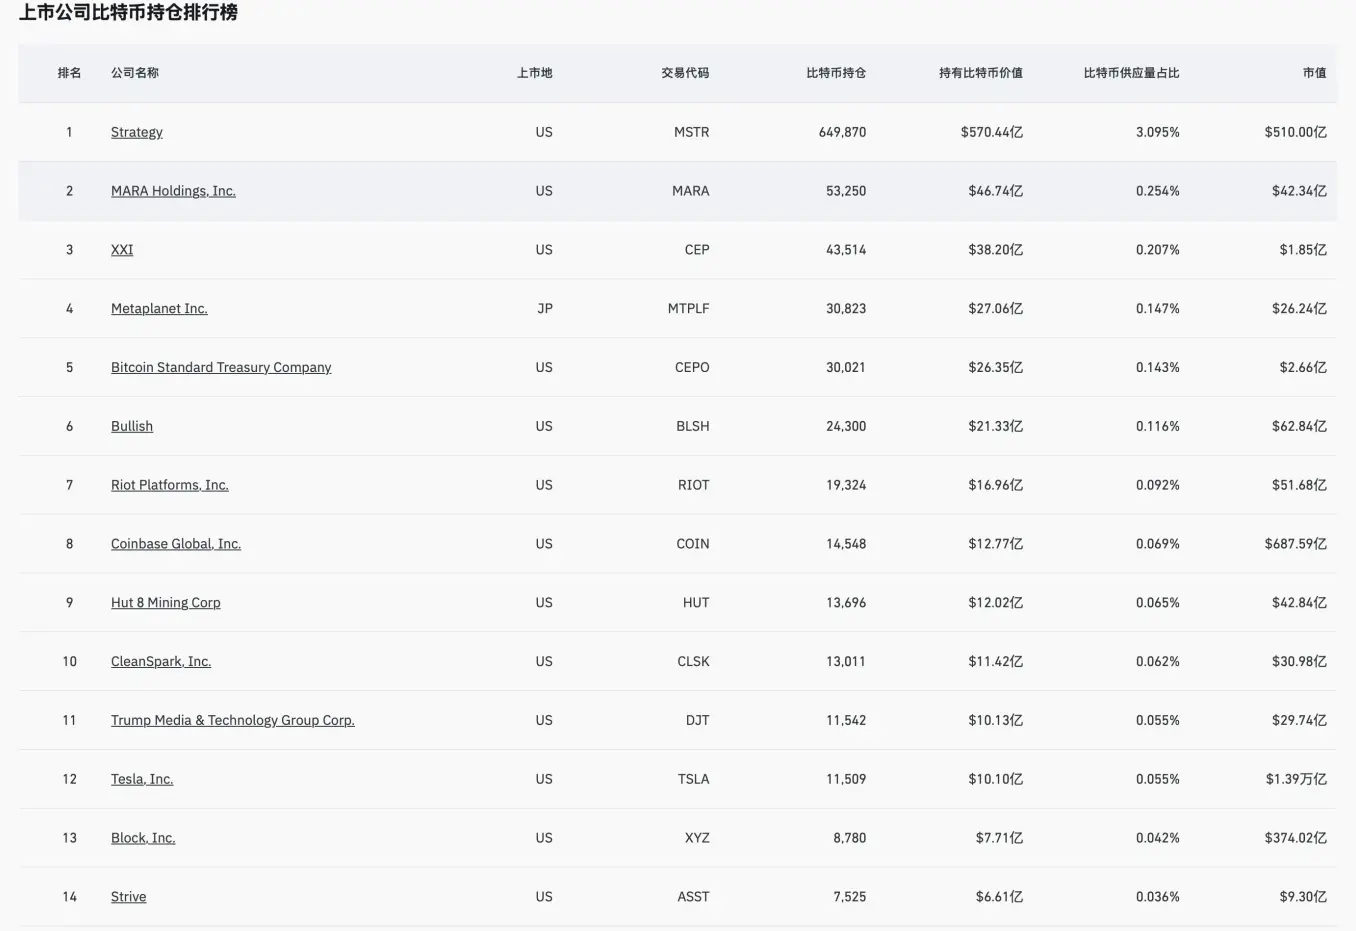Screen dimensions: 1356x931
Task: Select the MTPLF ticker cell
Action: tap(689, 309)
